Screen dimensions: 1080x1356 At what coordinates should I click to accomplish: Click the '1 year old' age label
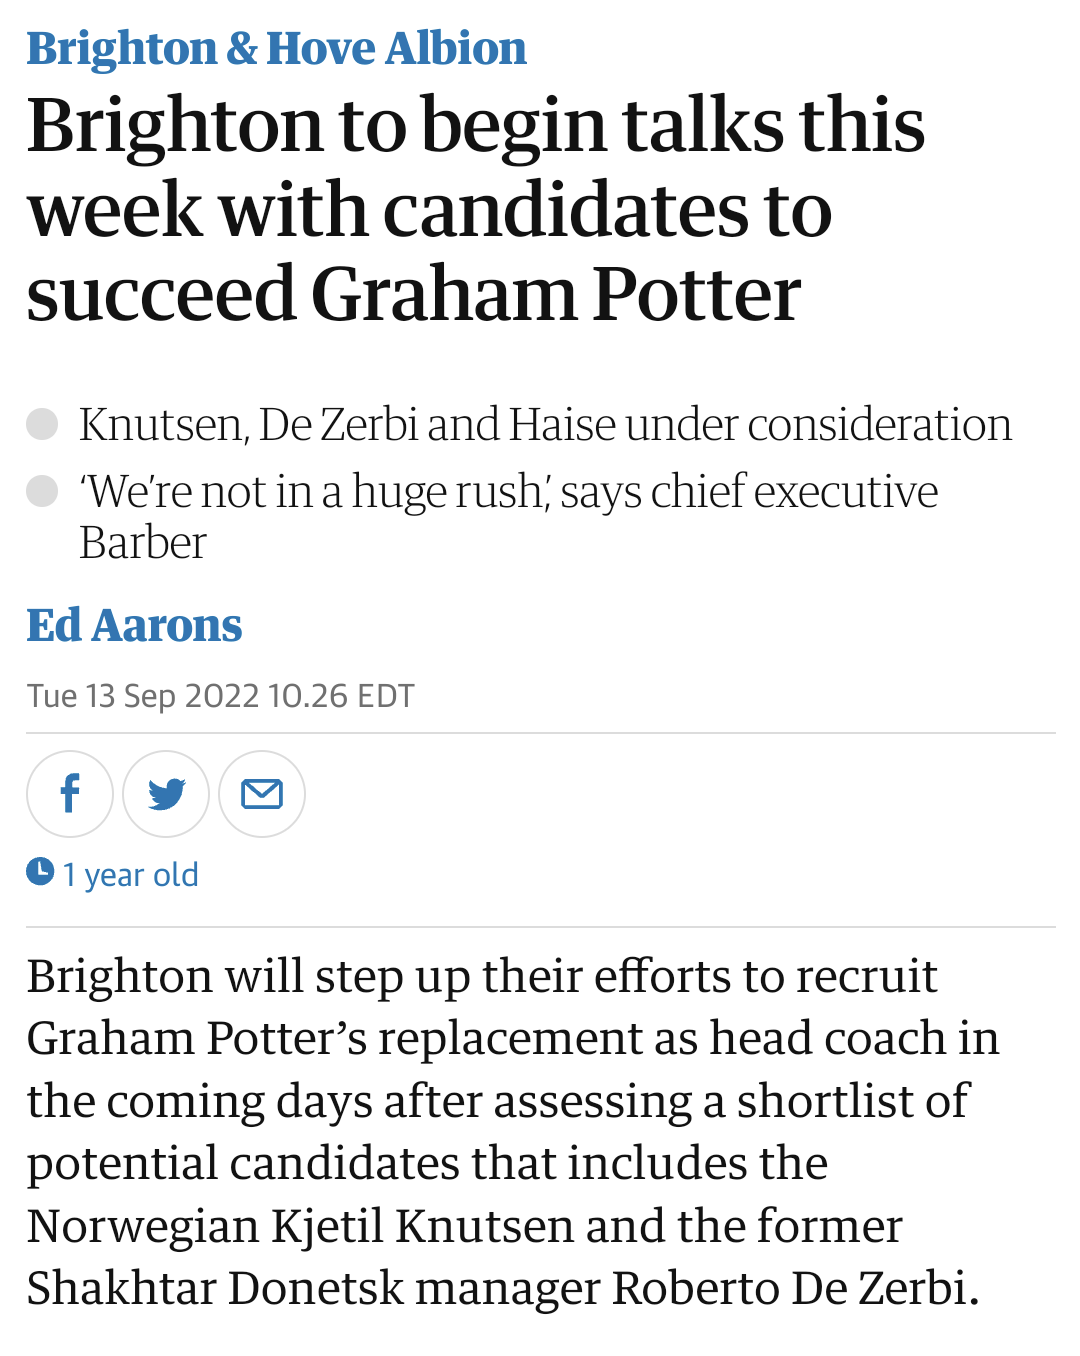point(131,875)
